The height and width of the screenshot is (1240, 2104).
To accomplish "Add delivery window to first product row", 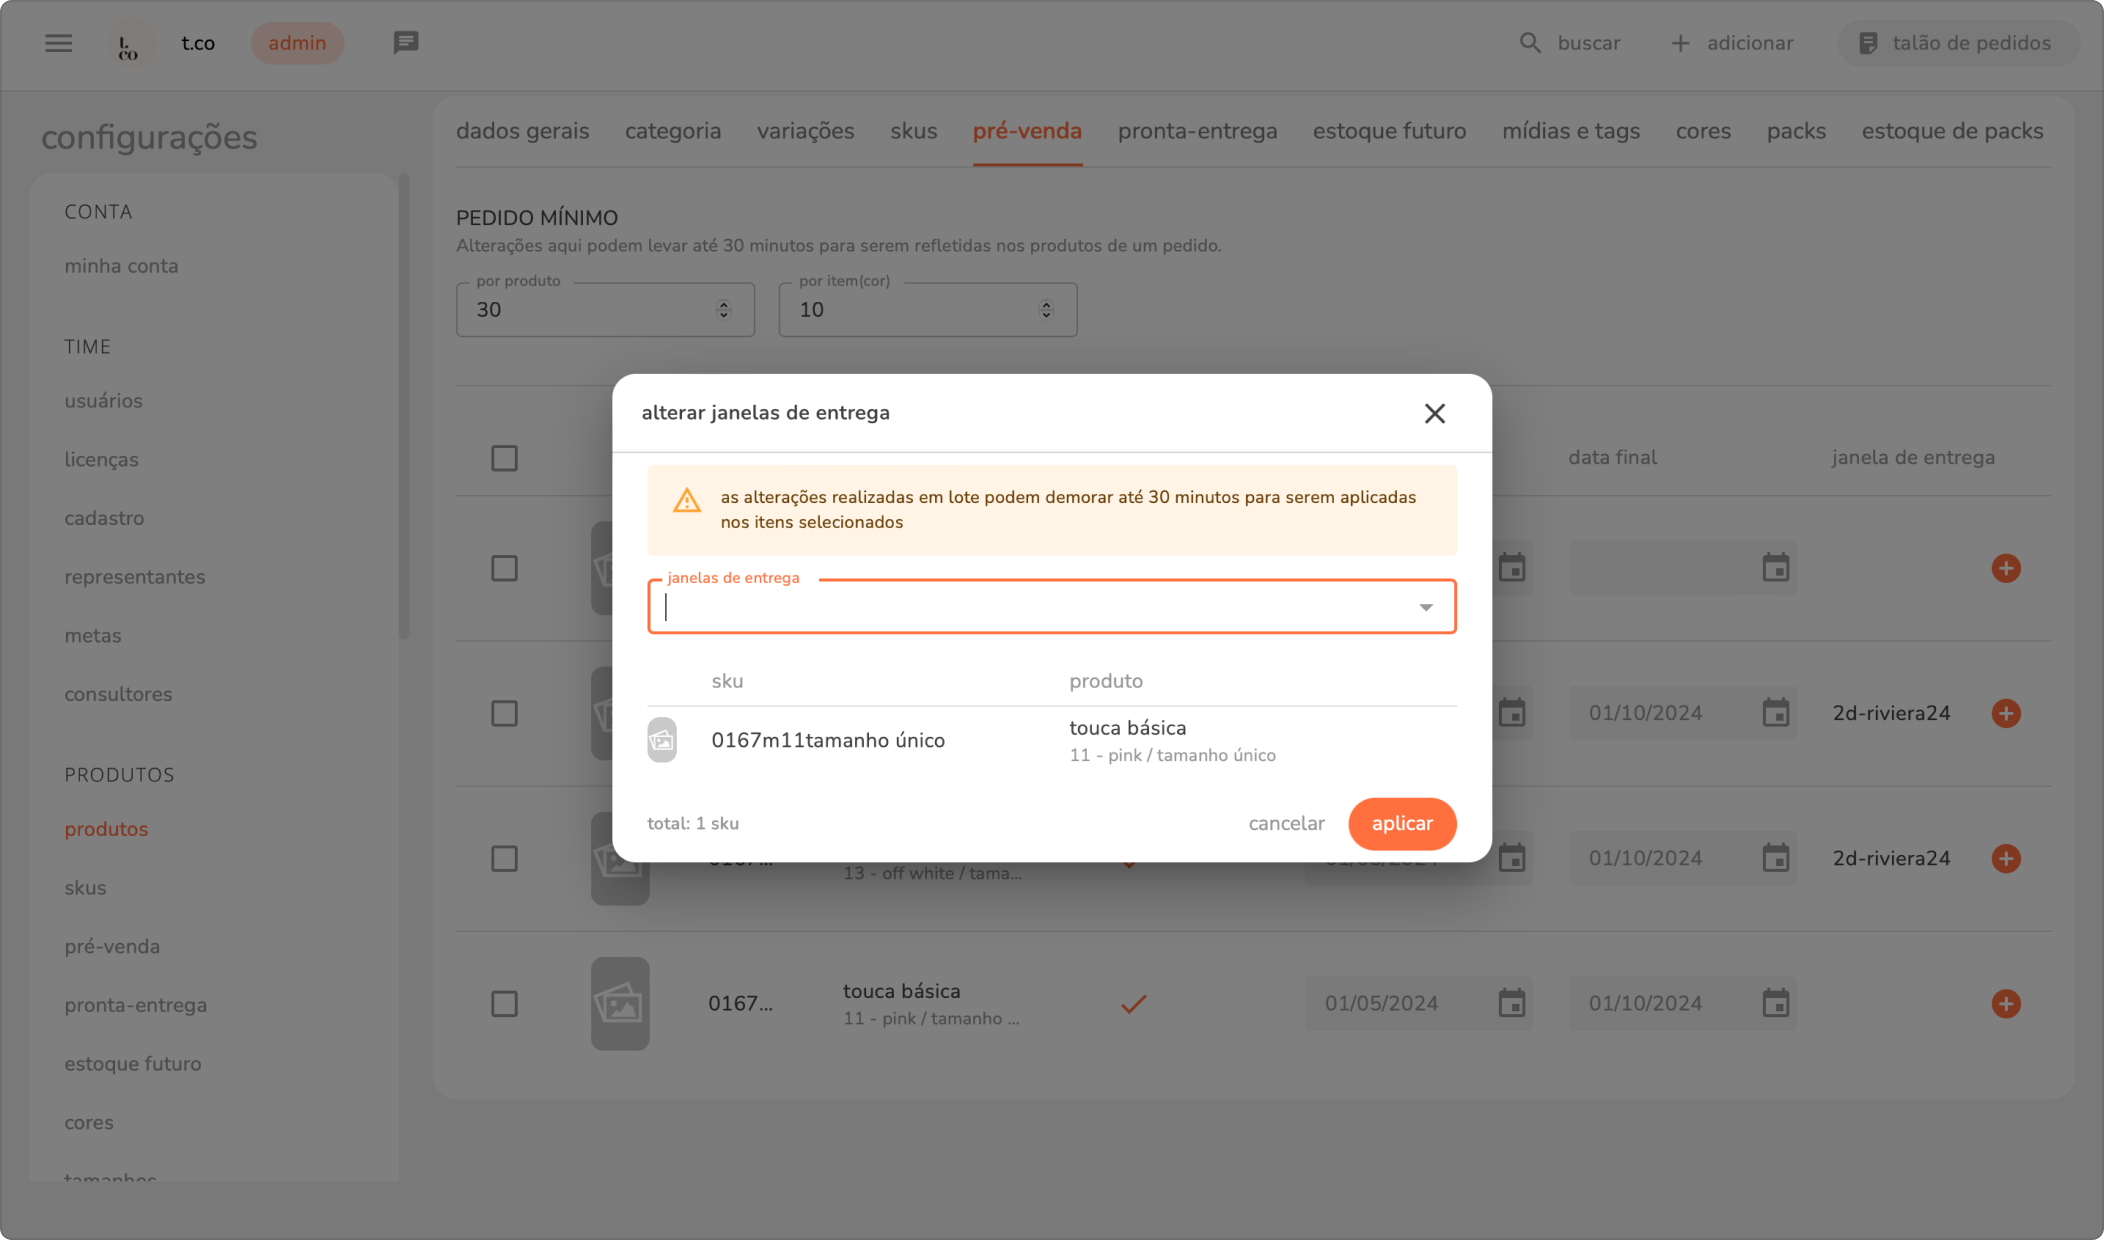I will [x=2005, y=568].
